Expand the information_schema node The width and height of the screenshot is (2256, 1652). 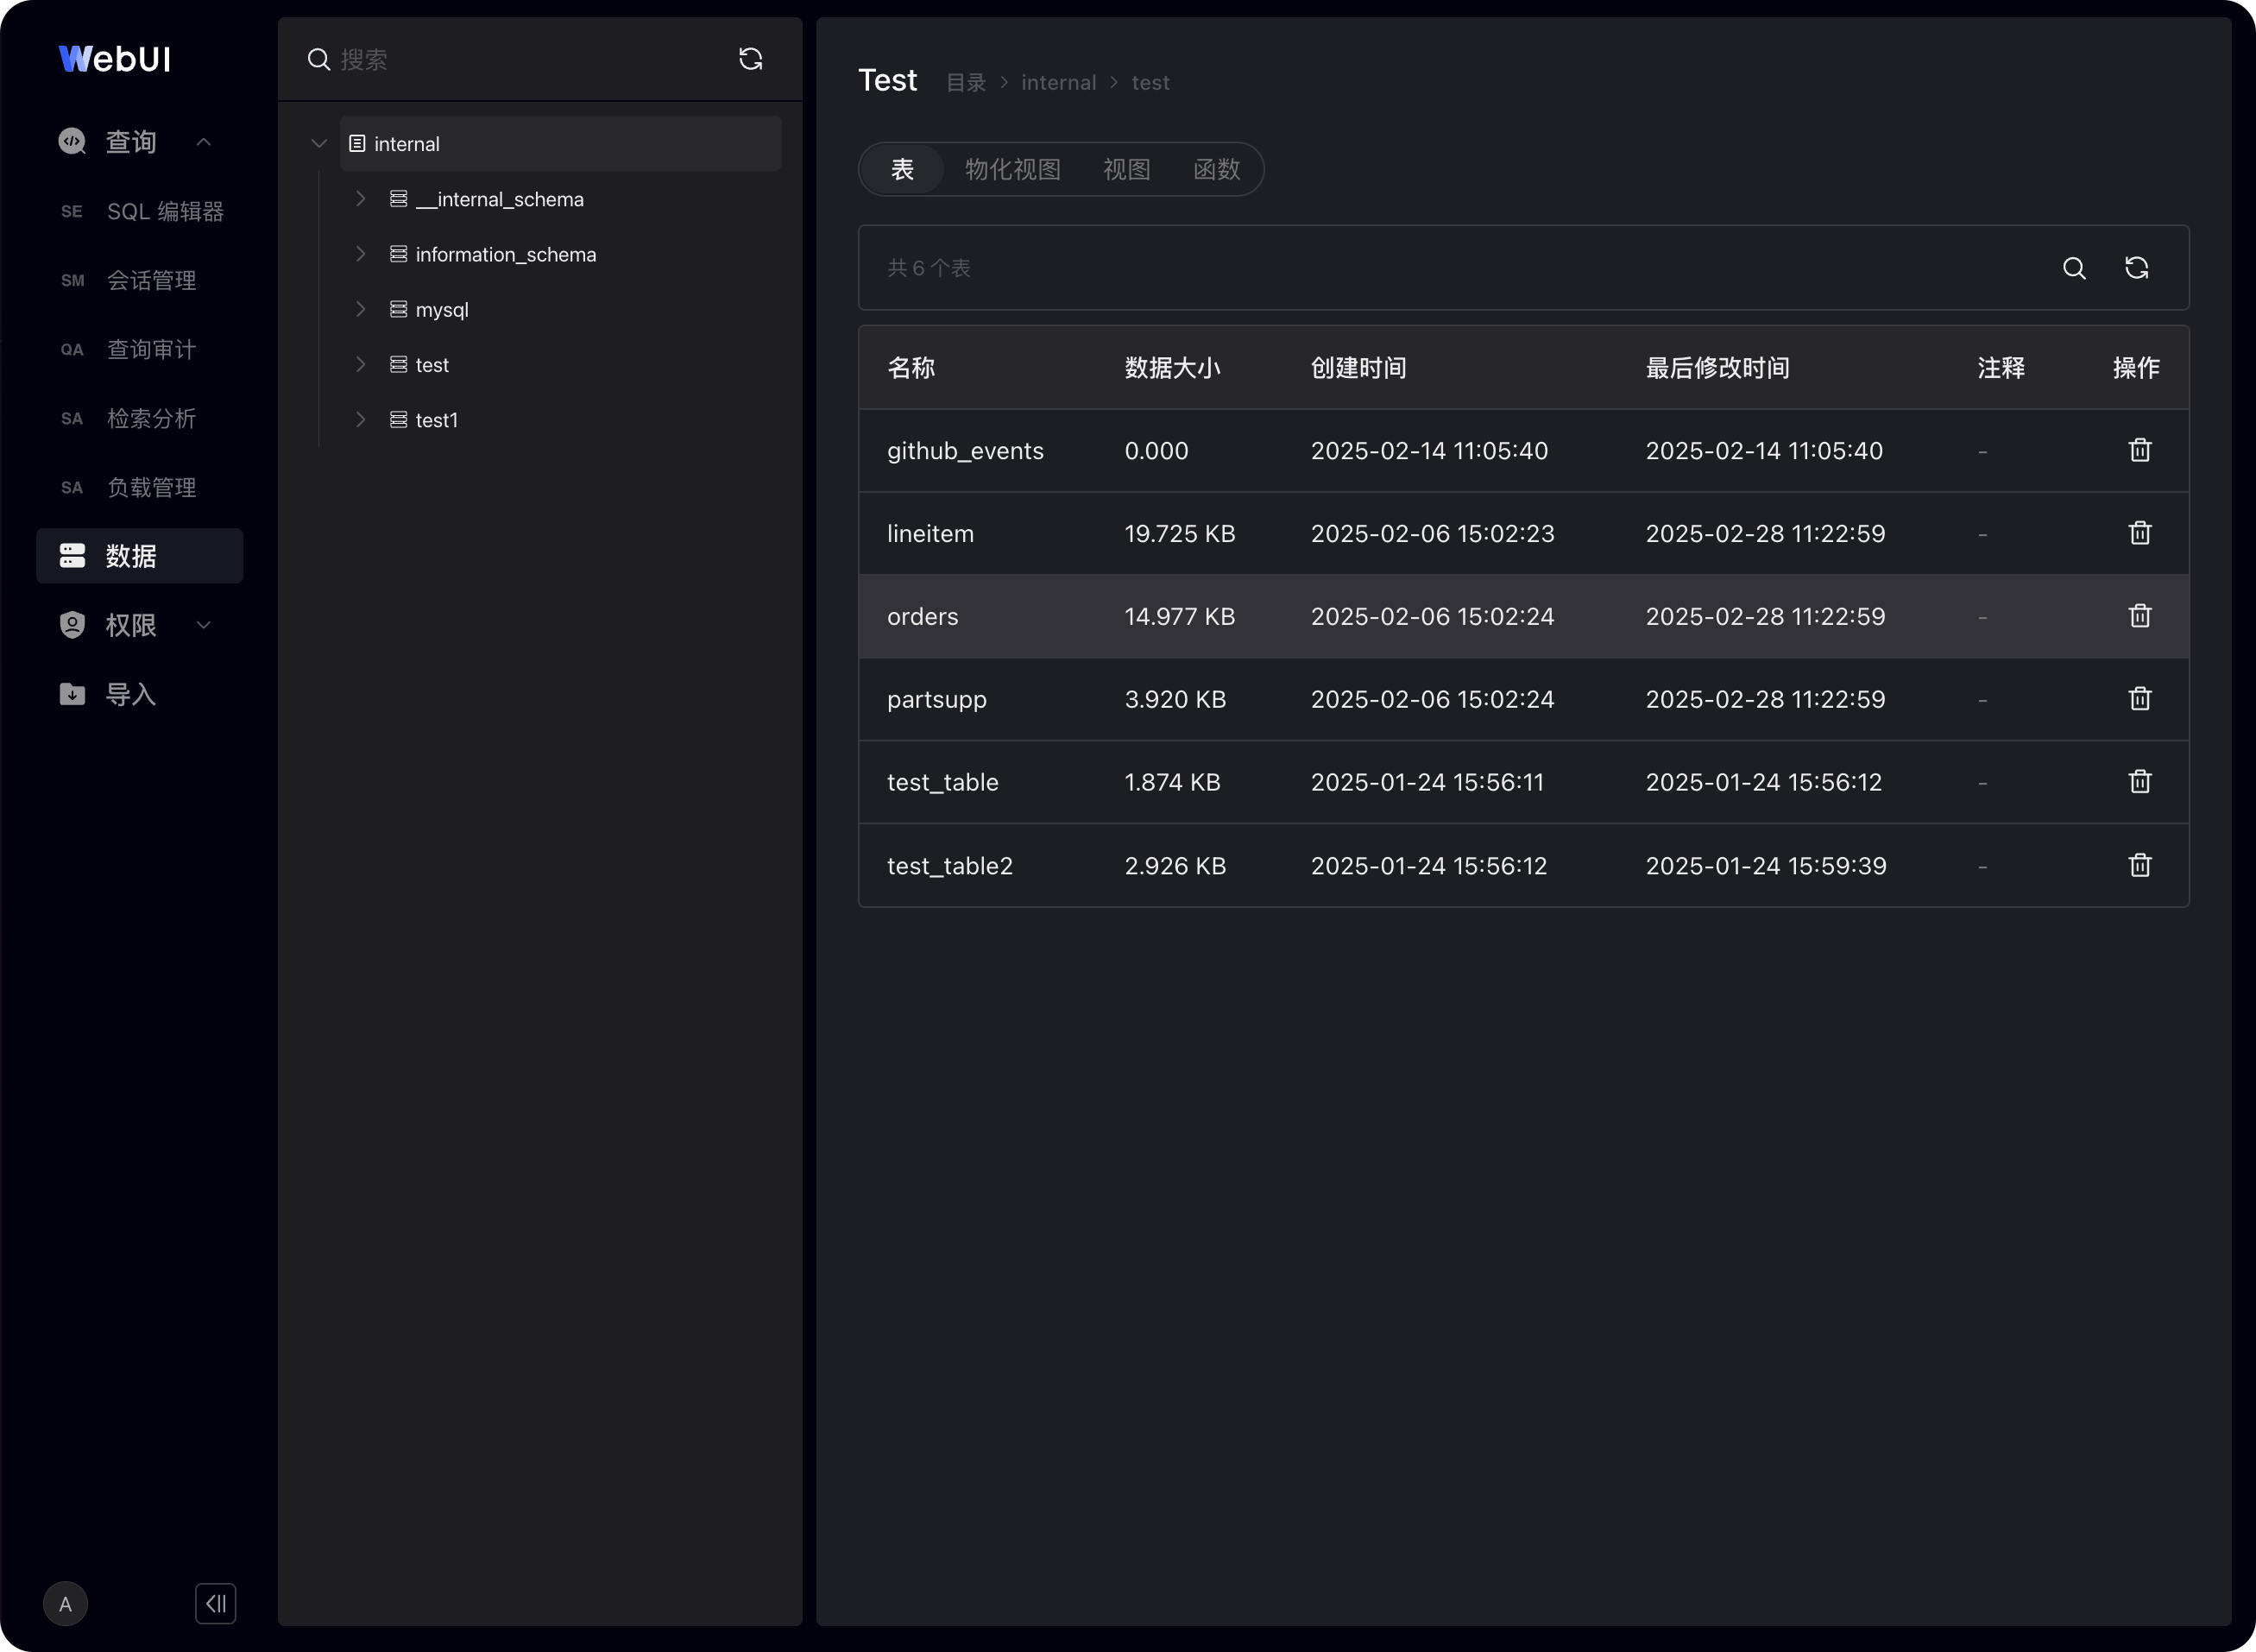point(361,254)
